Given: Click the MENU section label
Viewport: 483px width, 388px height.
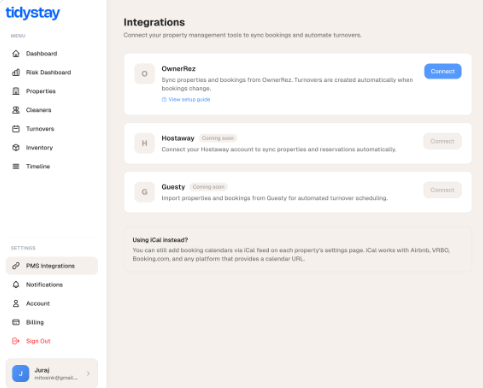Looking at the screenshot, I should tap(18, 36).
